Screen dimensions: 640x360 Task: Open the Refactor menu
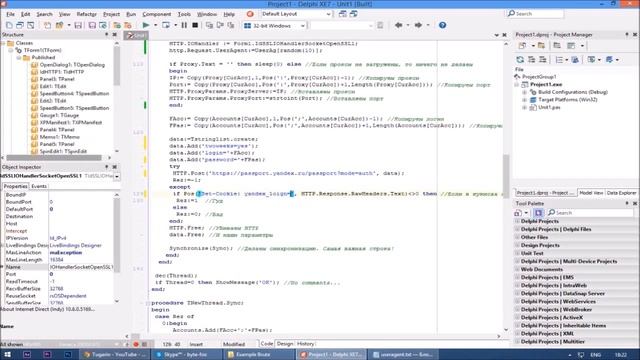click(87, 14)
